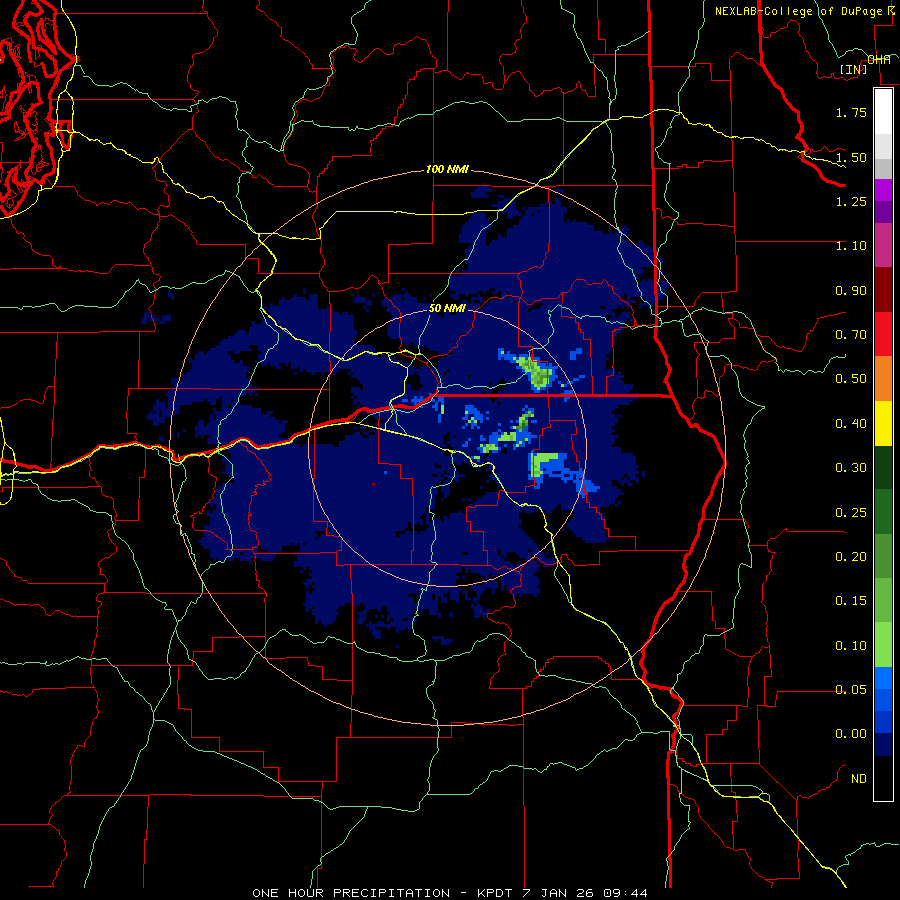Click the yellow legend swatch
This screenshot has width=900, height=900.
[x=883, y=424]
